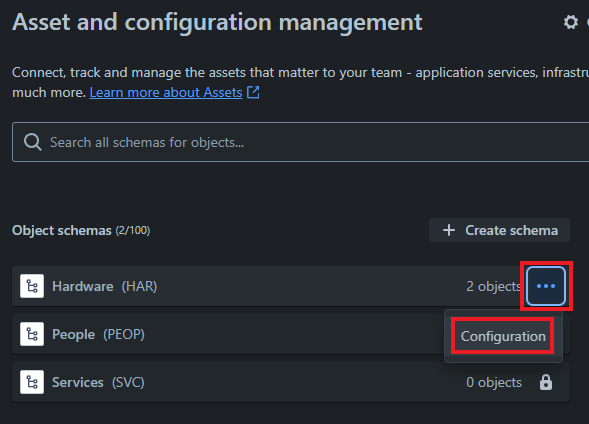Click the 2 objects count for Hardware
The width and height of the screenshot is (589, 424).
[x=494, y=287]
